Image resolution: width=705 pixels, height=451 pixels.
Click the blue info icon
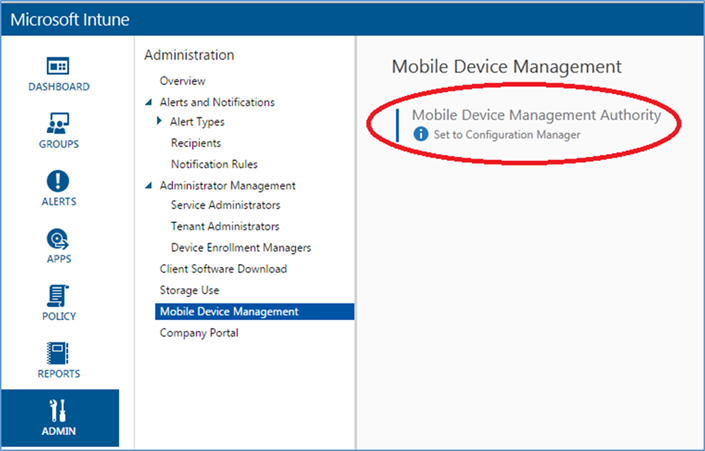(x=420, y=134)
